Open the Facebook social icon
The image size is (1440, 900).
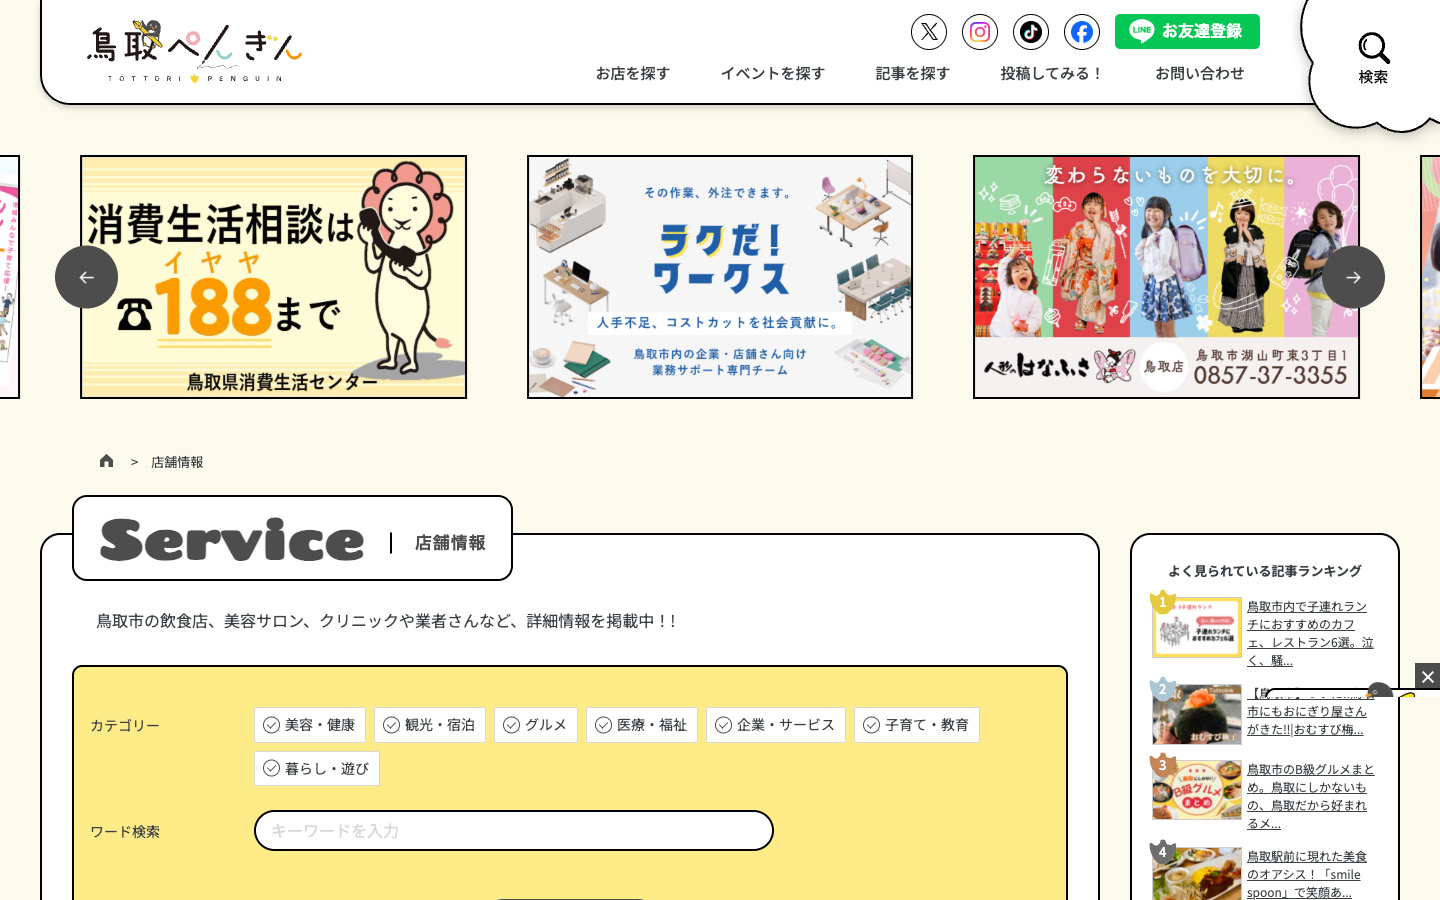1082,32
